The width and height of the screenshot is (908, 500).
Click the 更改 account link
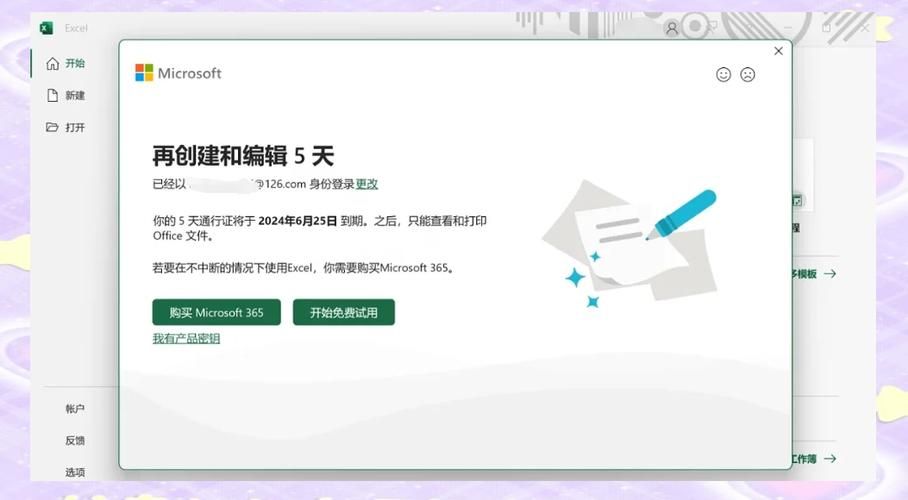(367, 184)
